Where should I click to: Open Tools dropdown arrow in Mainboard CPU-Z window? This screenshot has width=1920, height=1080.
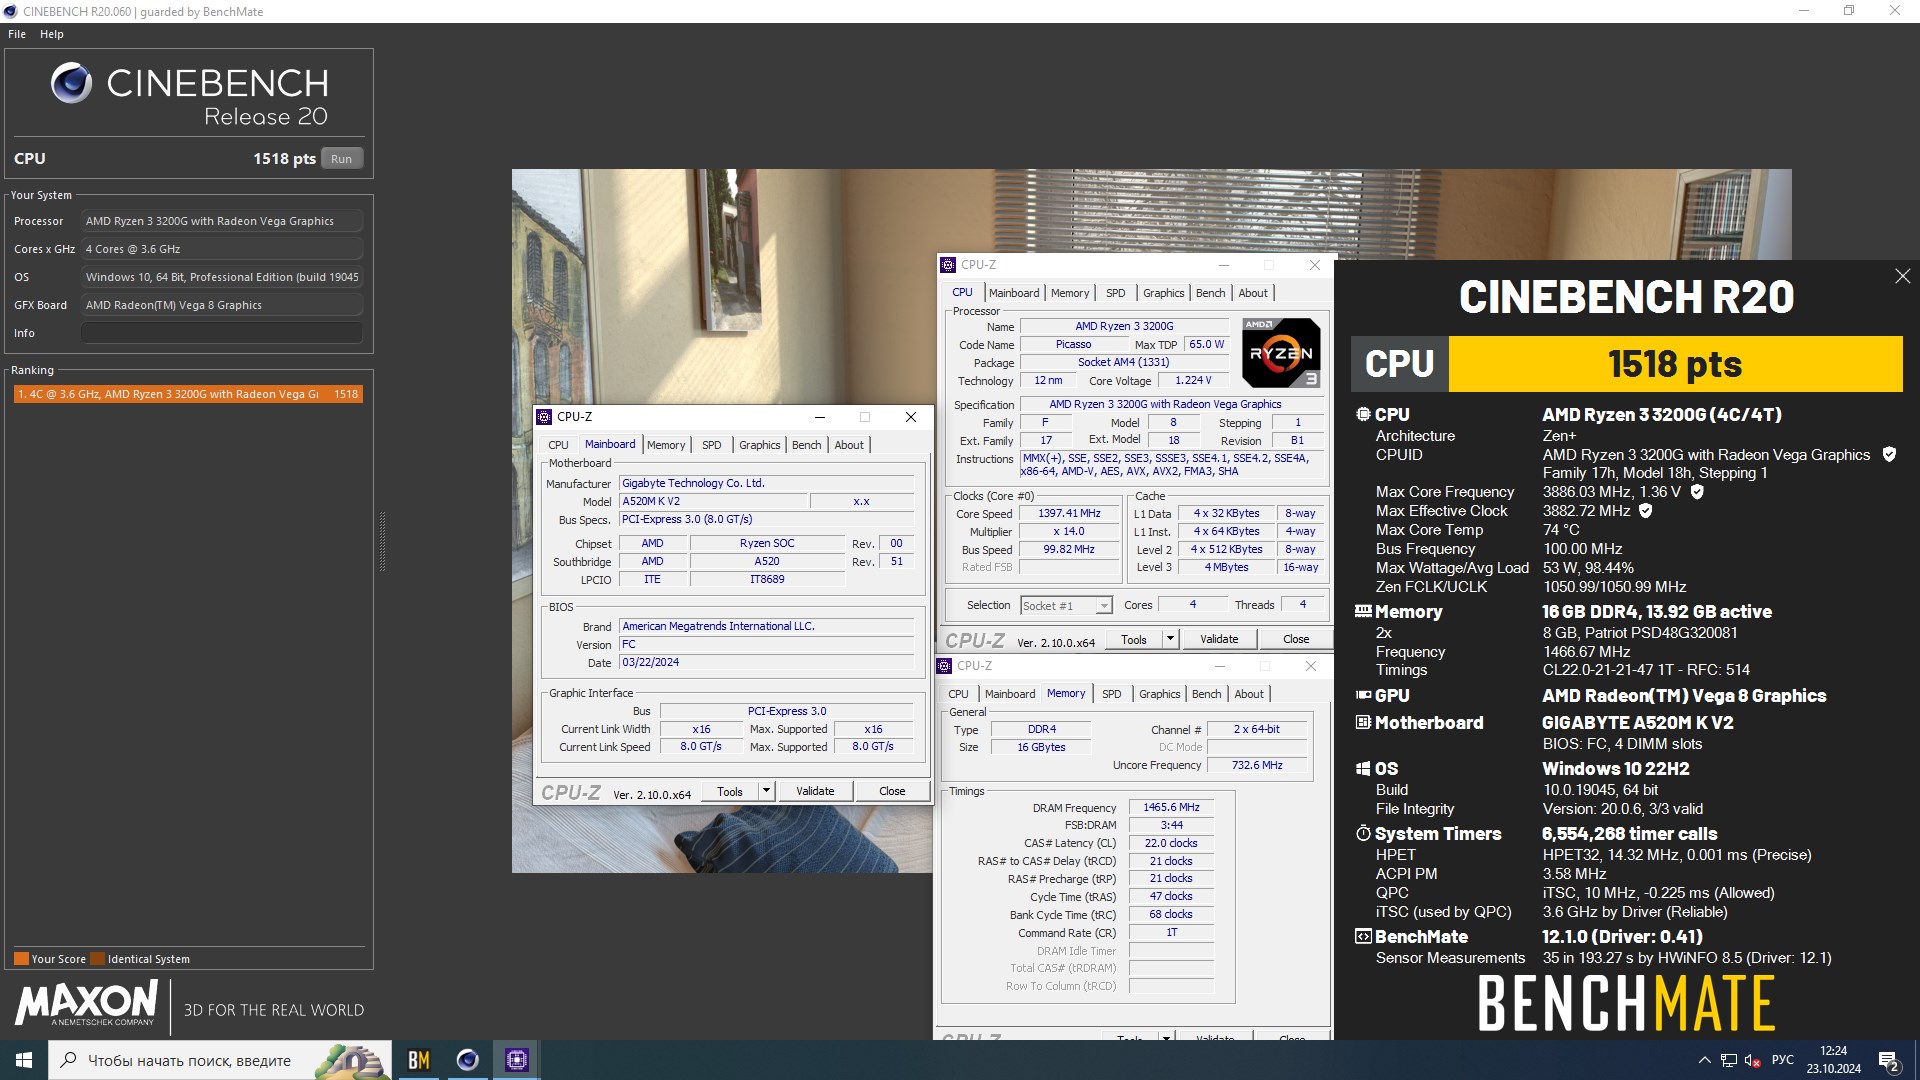click(766, 791)
